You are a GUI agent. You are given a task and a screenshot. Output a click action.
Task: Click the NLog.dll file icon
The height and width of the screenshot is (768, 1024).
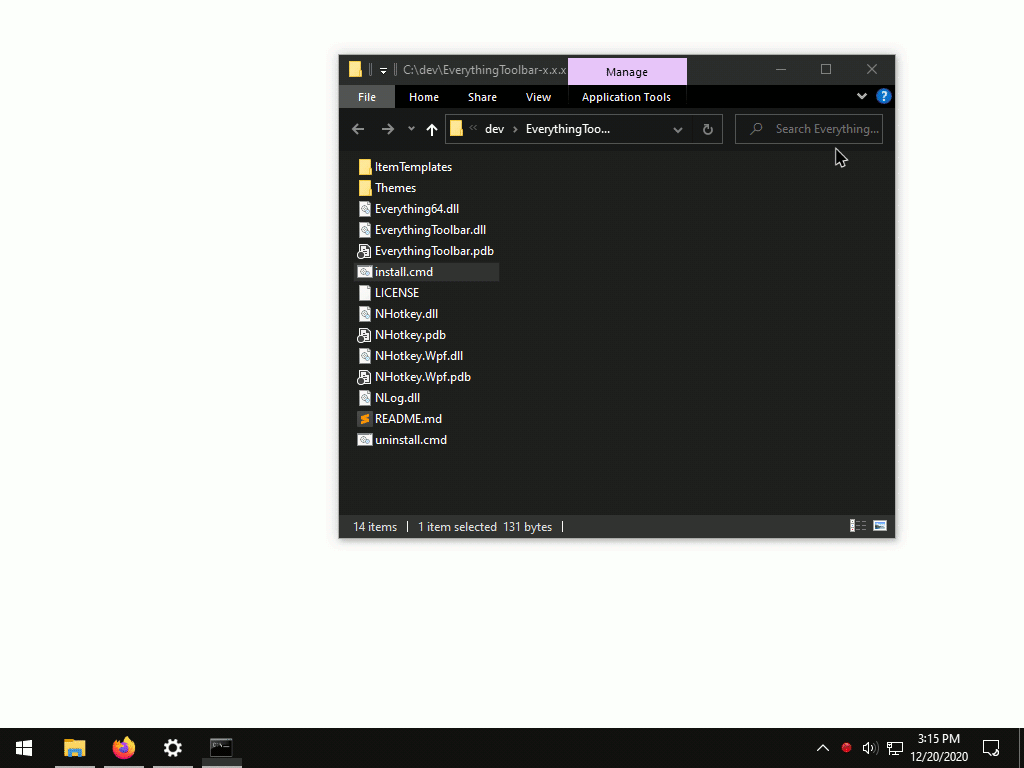pos(365,398)
